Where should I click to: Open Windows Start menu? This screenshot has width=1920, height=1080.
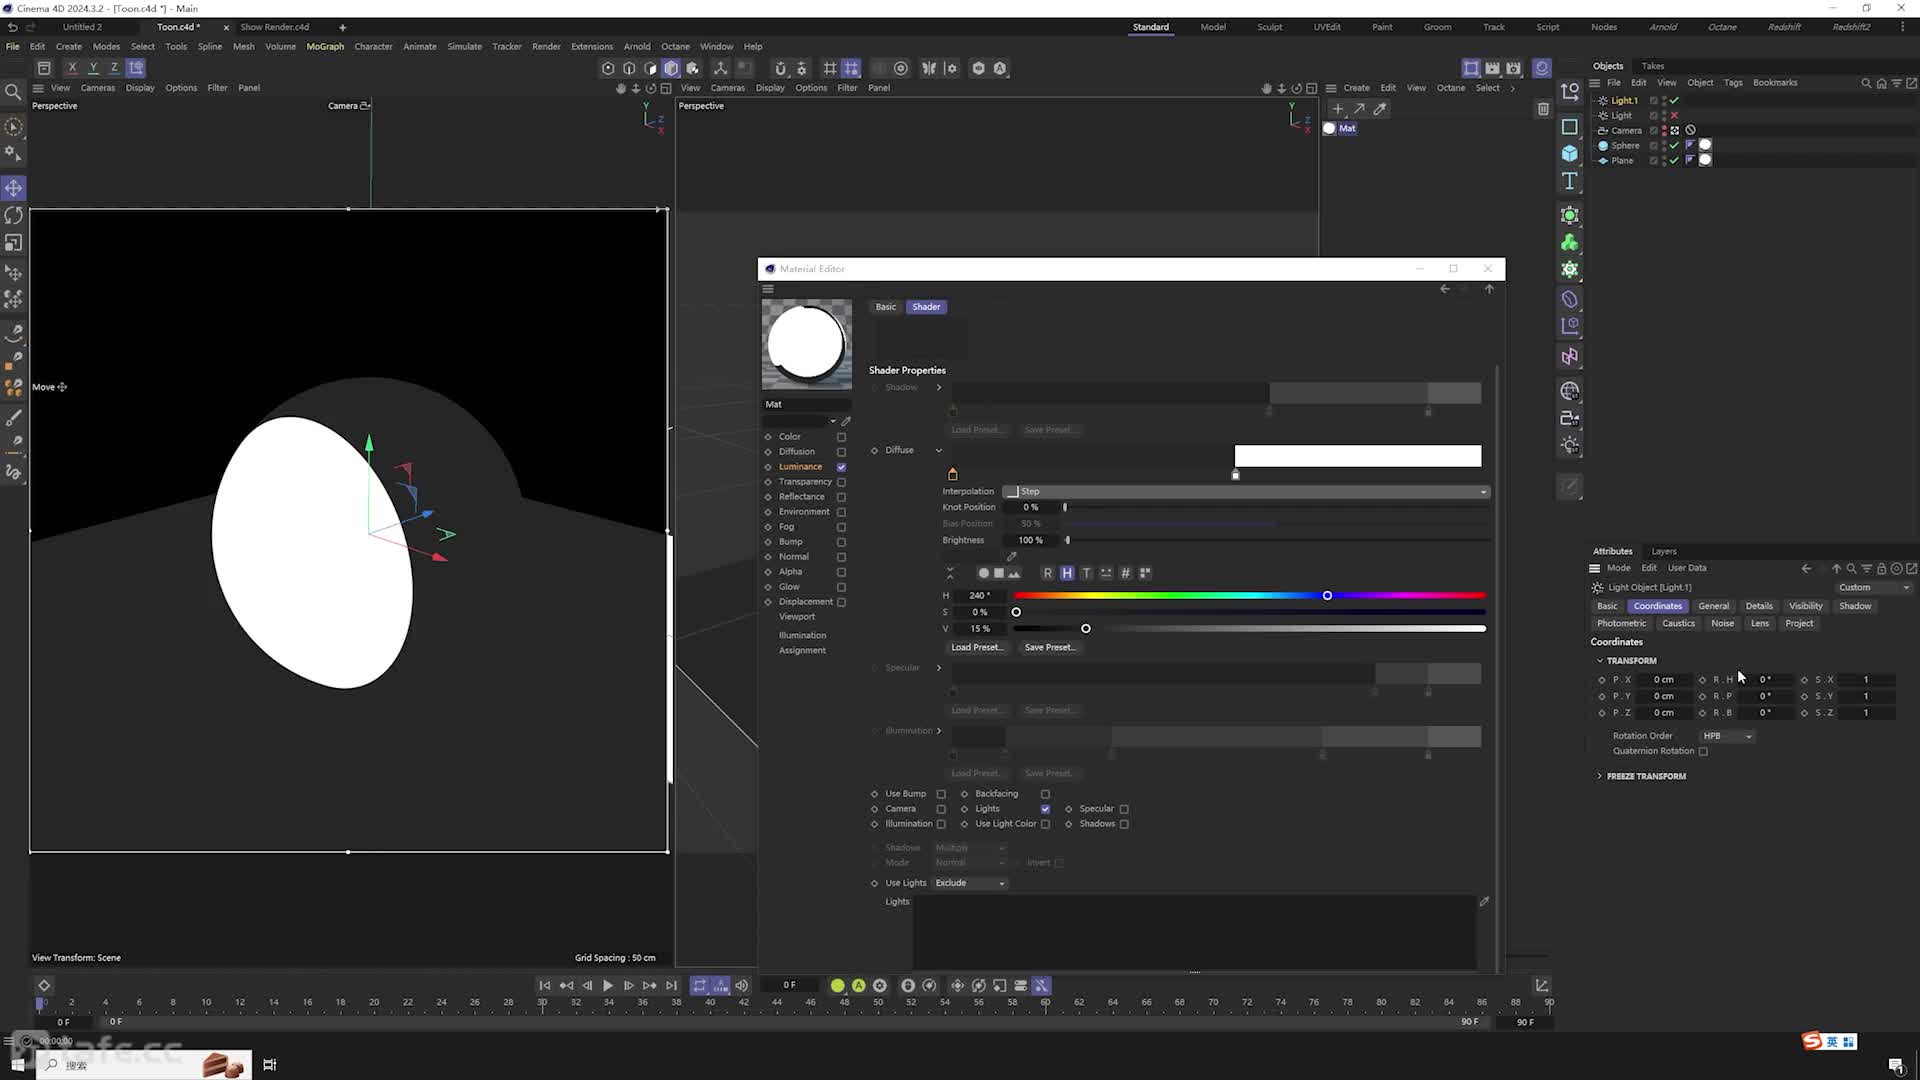tap(18, 1065)
